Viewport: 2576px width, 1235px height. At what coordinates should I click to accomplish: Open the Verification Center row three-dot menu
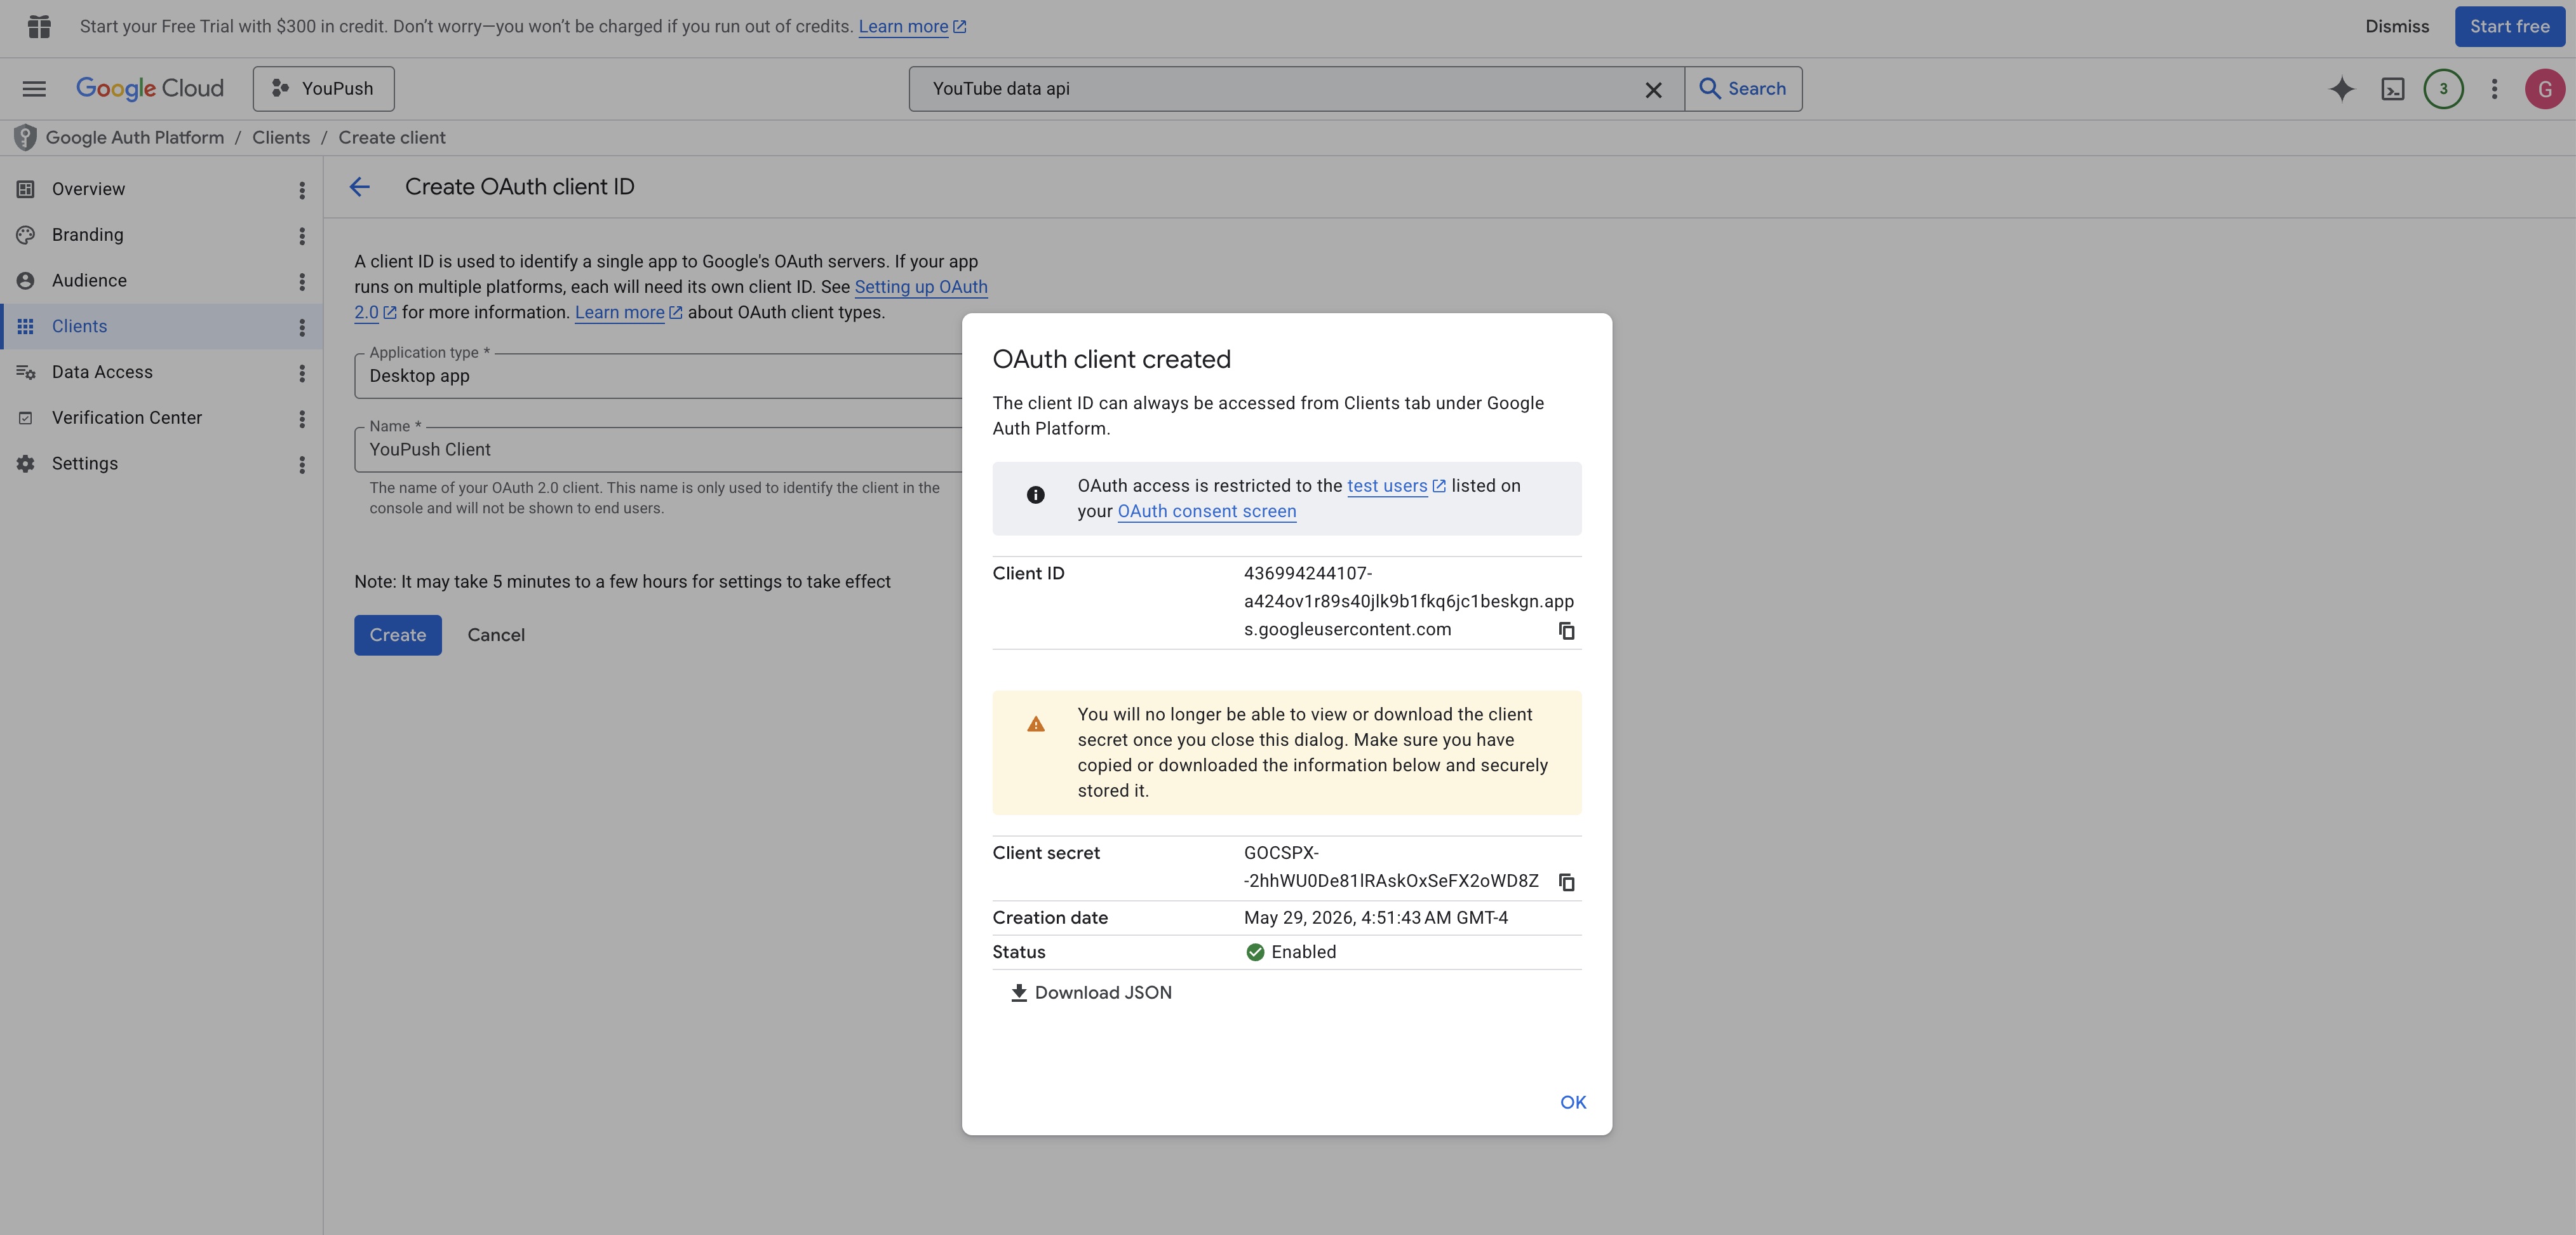pyautogui.click(x=301, y=419)
